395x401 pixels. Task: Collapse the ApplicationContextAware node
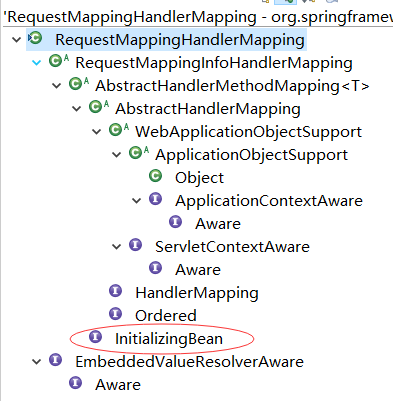137,201
